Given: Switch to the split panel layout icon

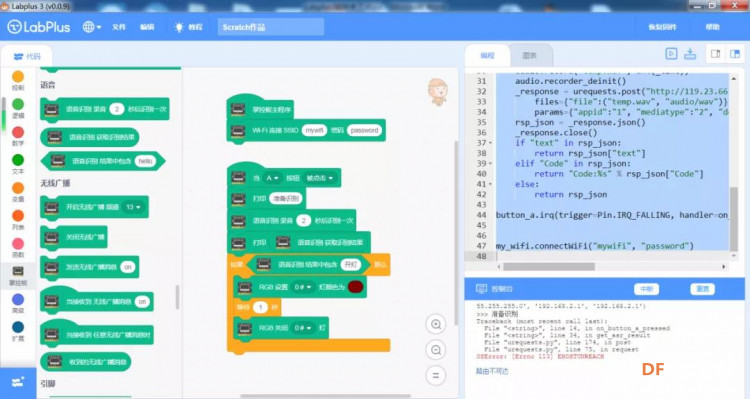Looking at the screenshot, I should 735,54.
